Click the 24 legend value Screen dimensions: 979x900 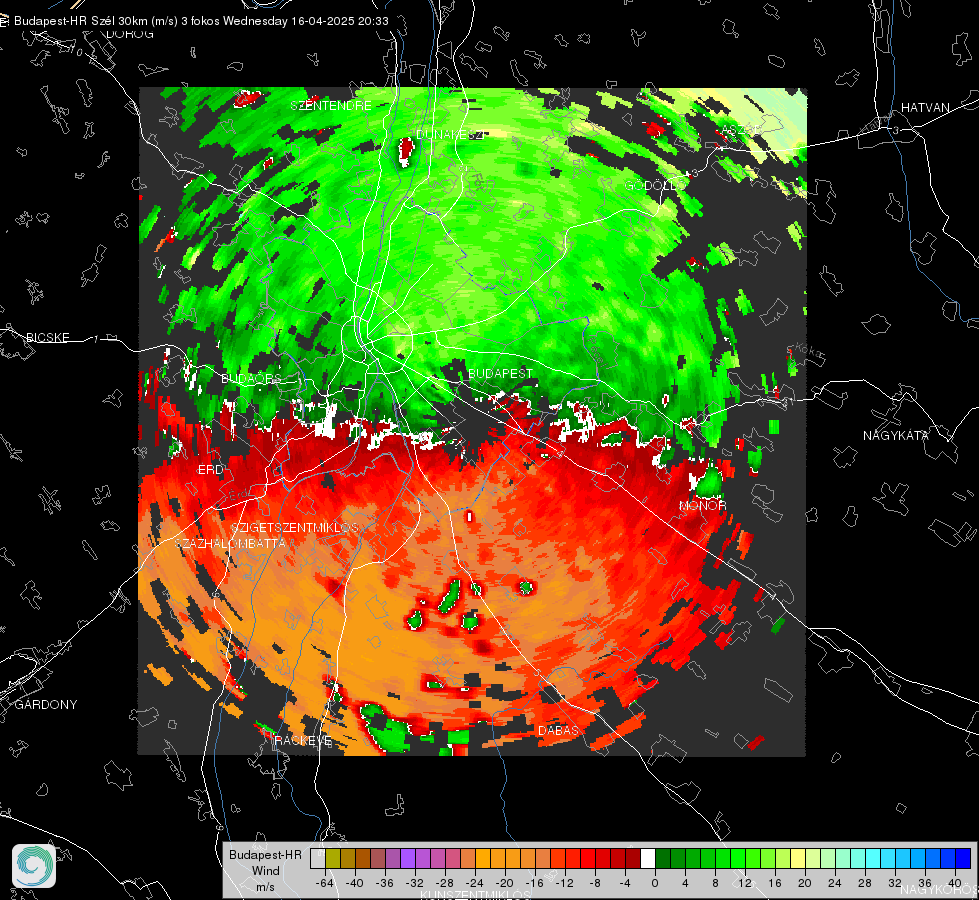(835, 883)
